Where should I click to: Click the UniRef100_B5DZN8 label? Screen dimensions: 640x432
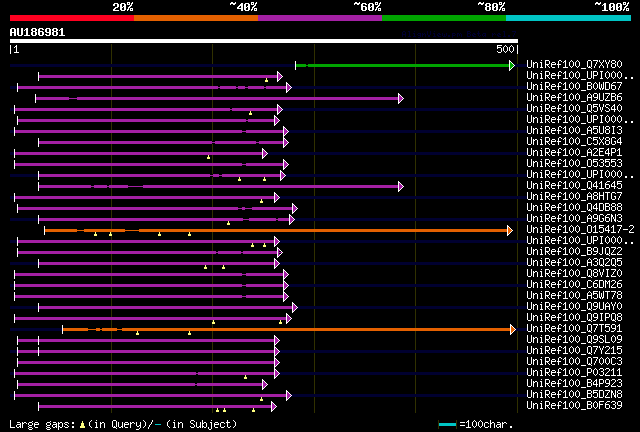pyautogui.click(x=574, y=395)
